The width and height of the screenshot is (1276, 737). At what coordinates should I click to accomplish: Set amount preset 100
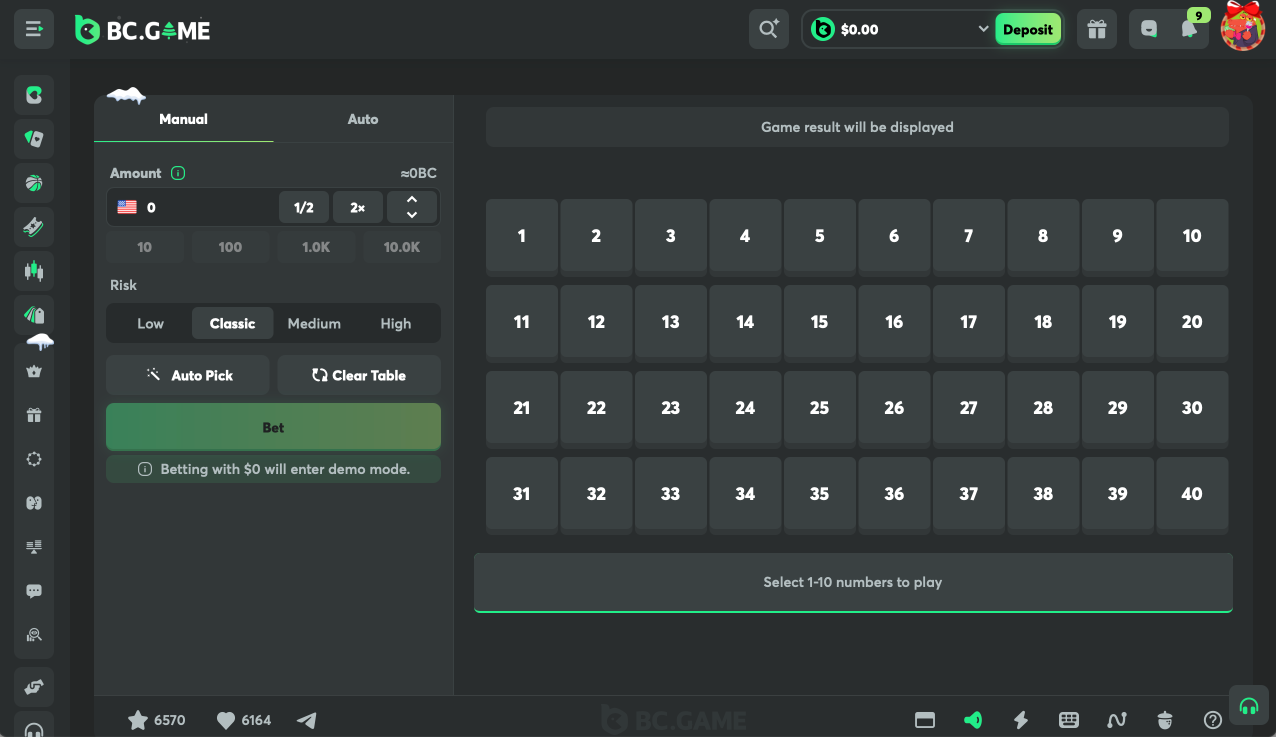[x=230, y=247]
